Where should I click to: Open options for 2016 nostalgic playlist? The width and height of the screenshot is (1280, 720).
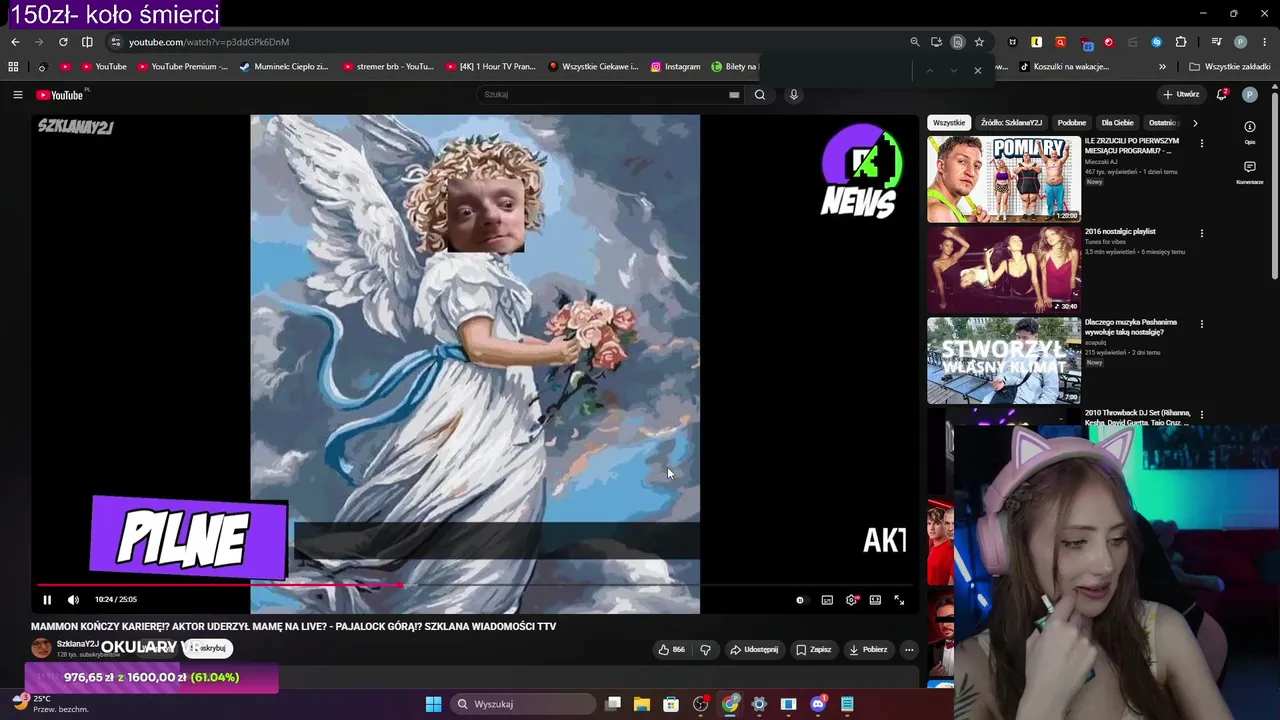[x=1202, y=234]
